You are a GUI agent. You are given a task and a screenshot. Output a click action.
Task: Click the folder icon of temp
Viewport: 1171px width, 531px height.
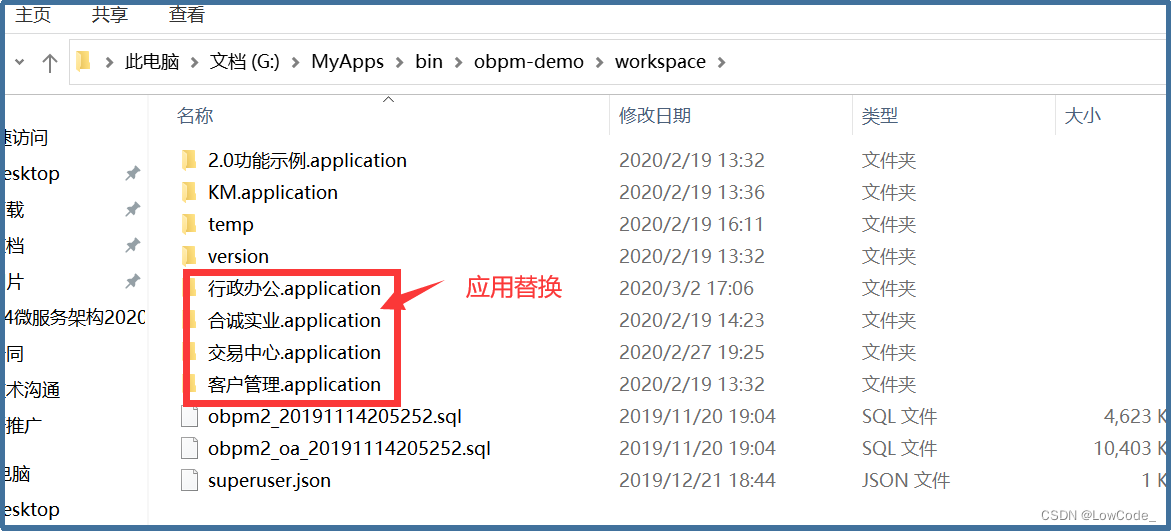(x=190, y=224)
